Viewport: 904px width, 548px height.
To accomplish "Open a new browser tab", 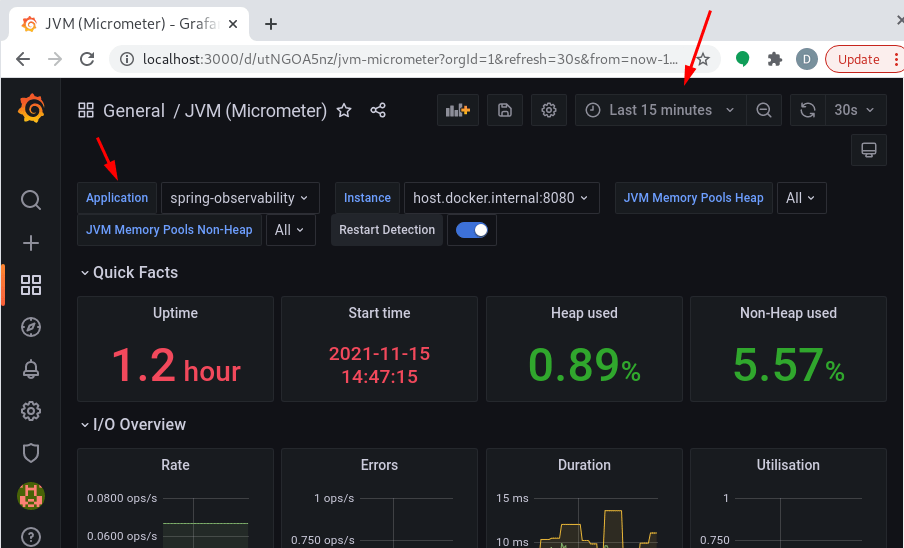I will tap(270, 24).
